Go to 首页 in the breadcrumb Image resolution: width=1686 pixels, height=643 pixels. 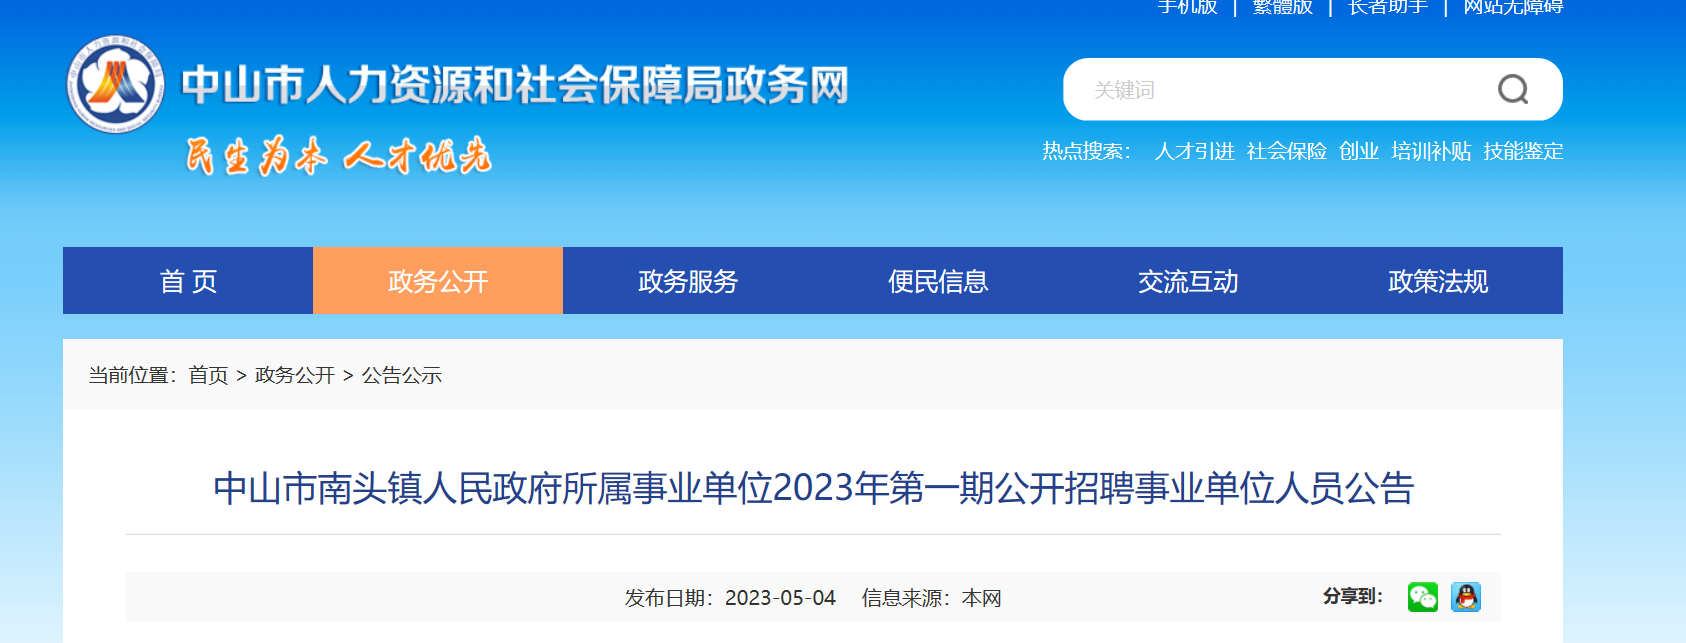[208, 375]
